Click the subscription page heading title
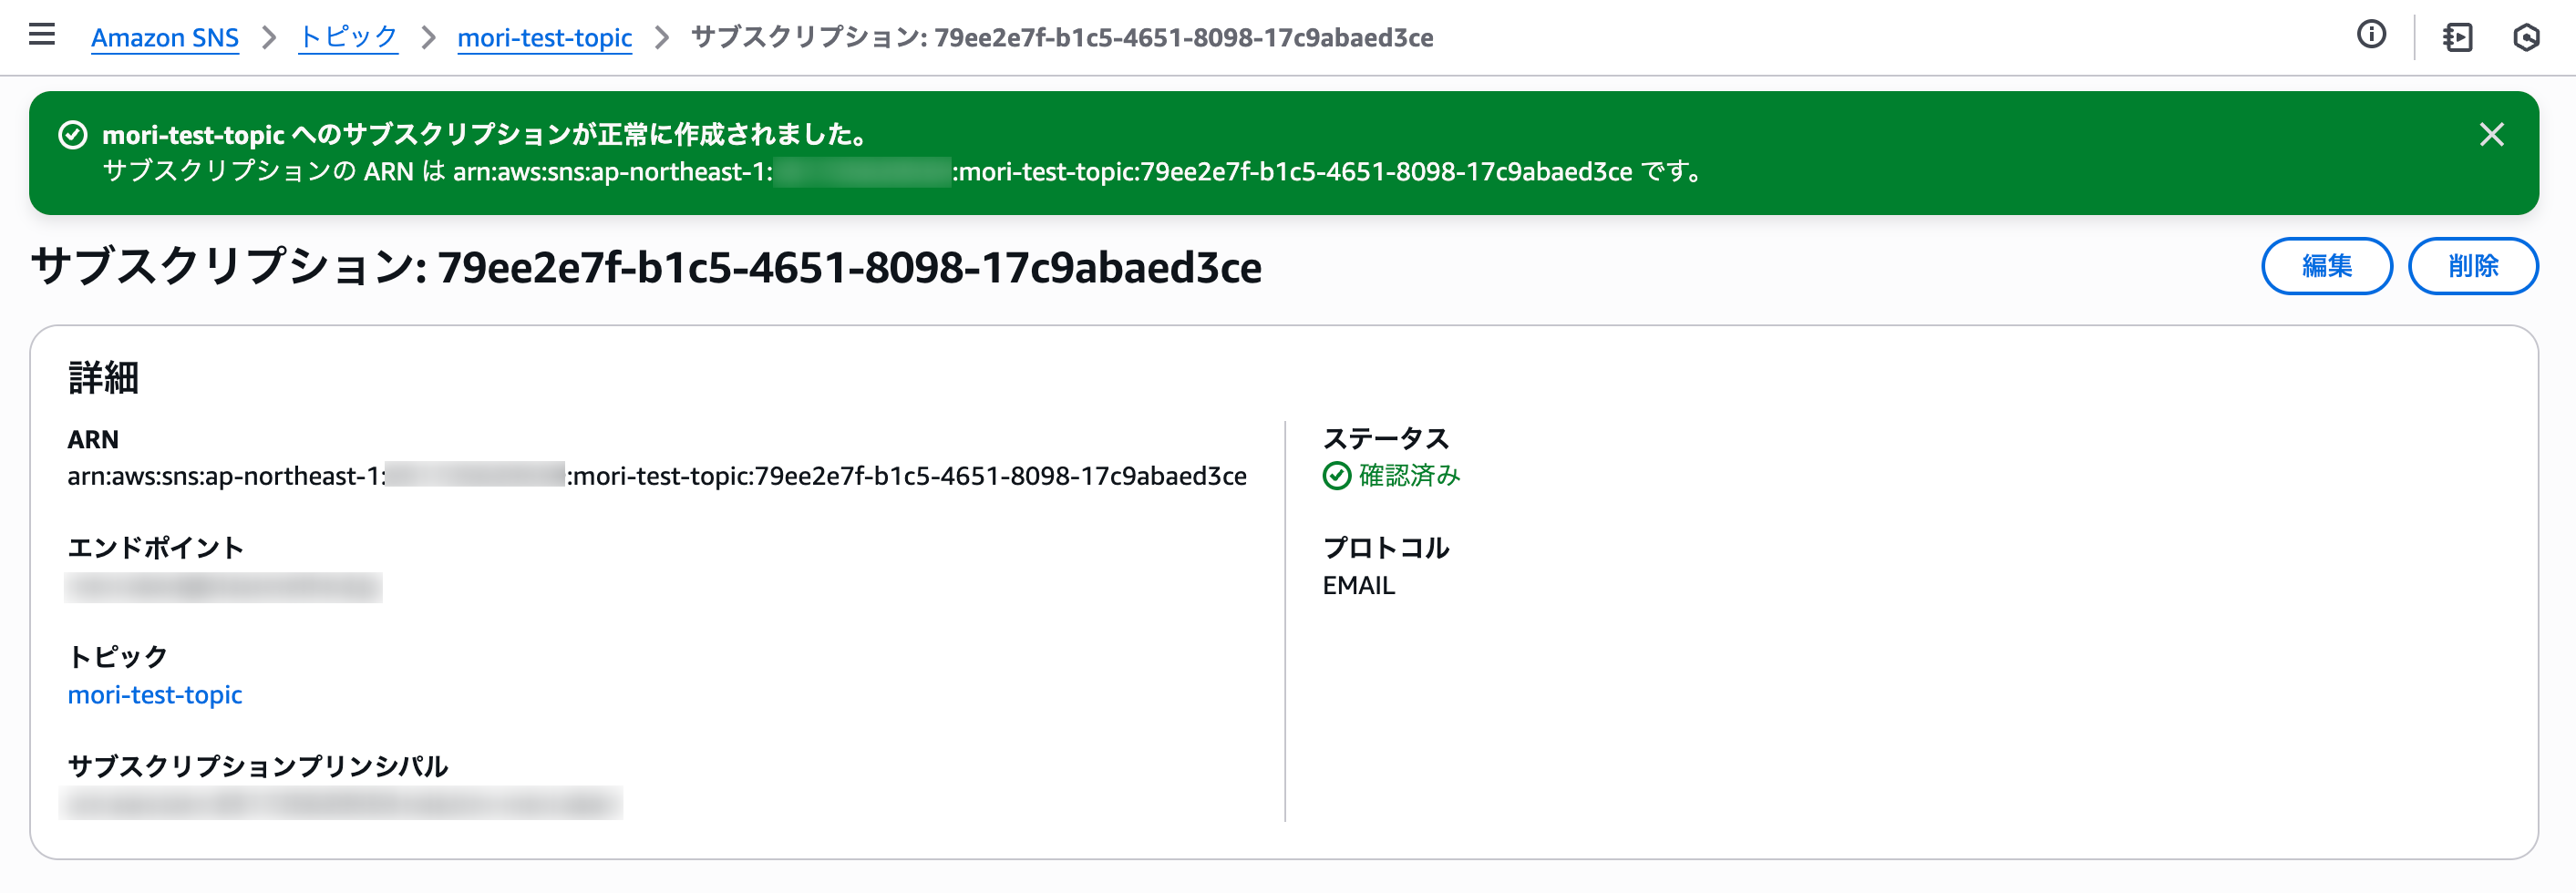The width and height of the screenshot is (2576, 893). 646,267
